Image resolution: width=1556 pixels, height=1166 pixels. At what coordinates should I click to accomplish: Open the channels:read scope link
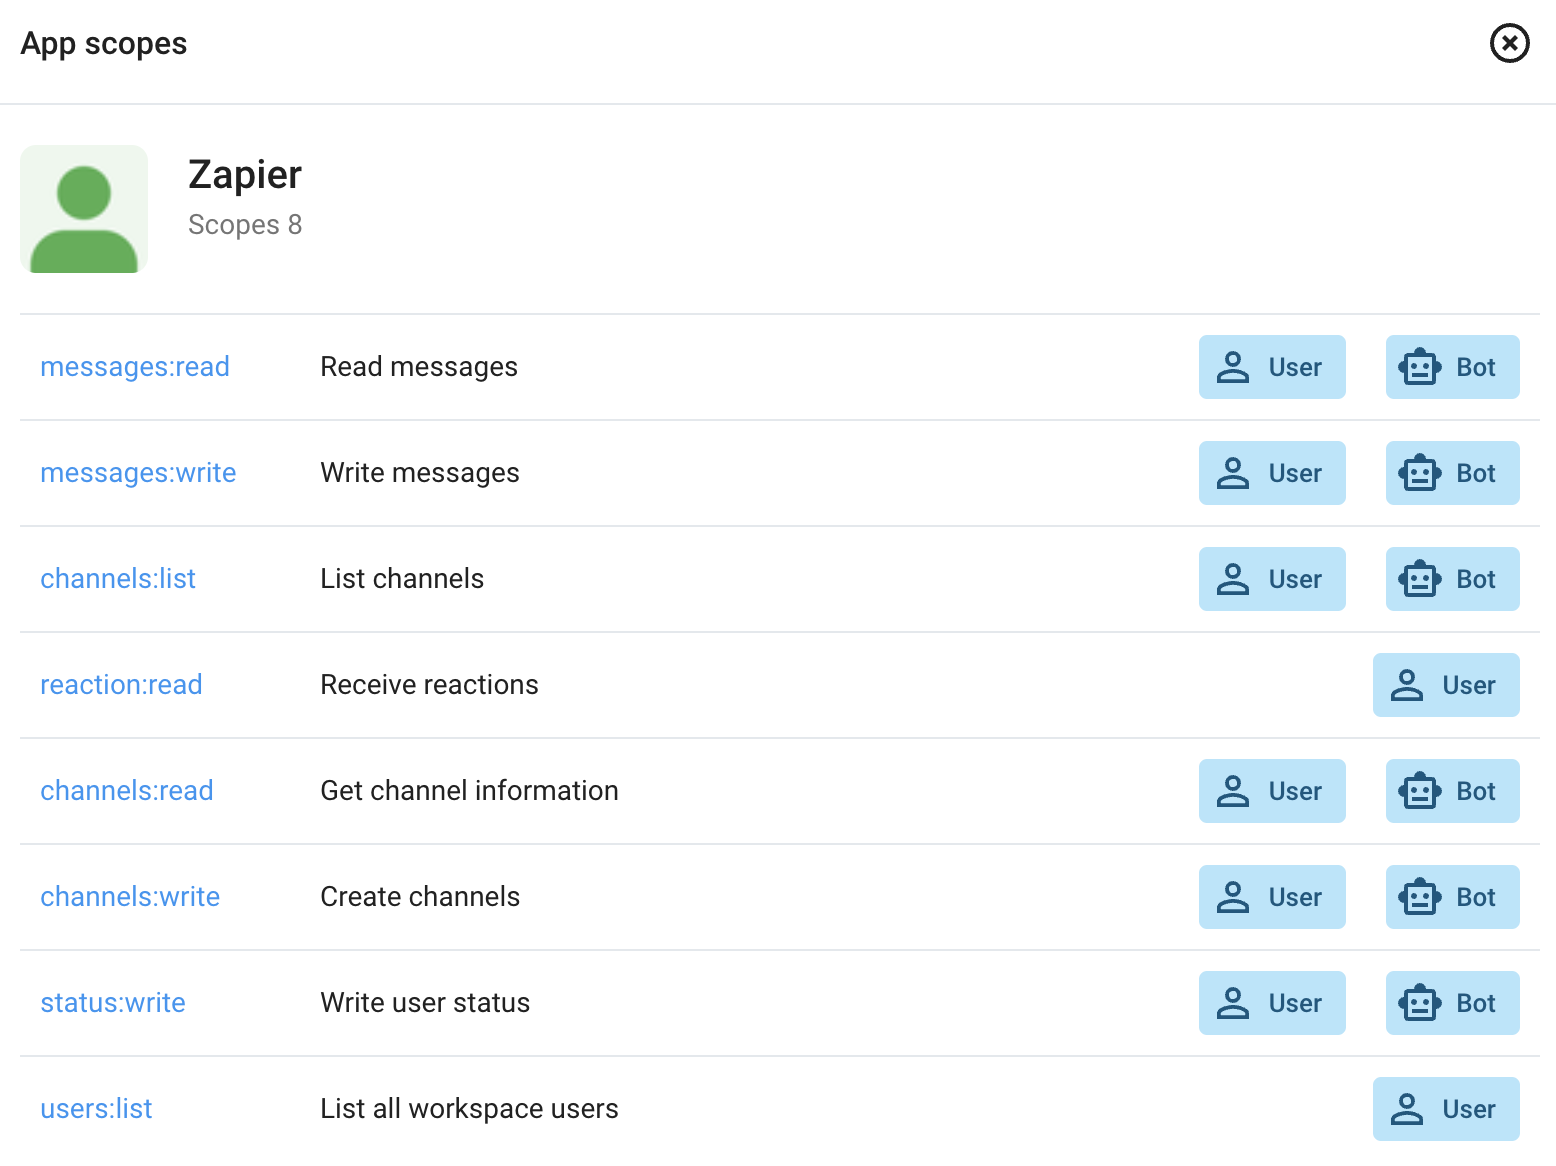127,791
